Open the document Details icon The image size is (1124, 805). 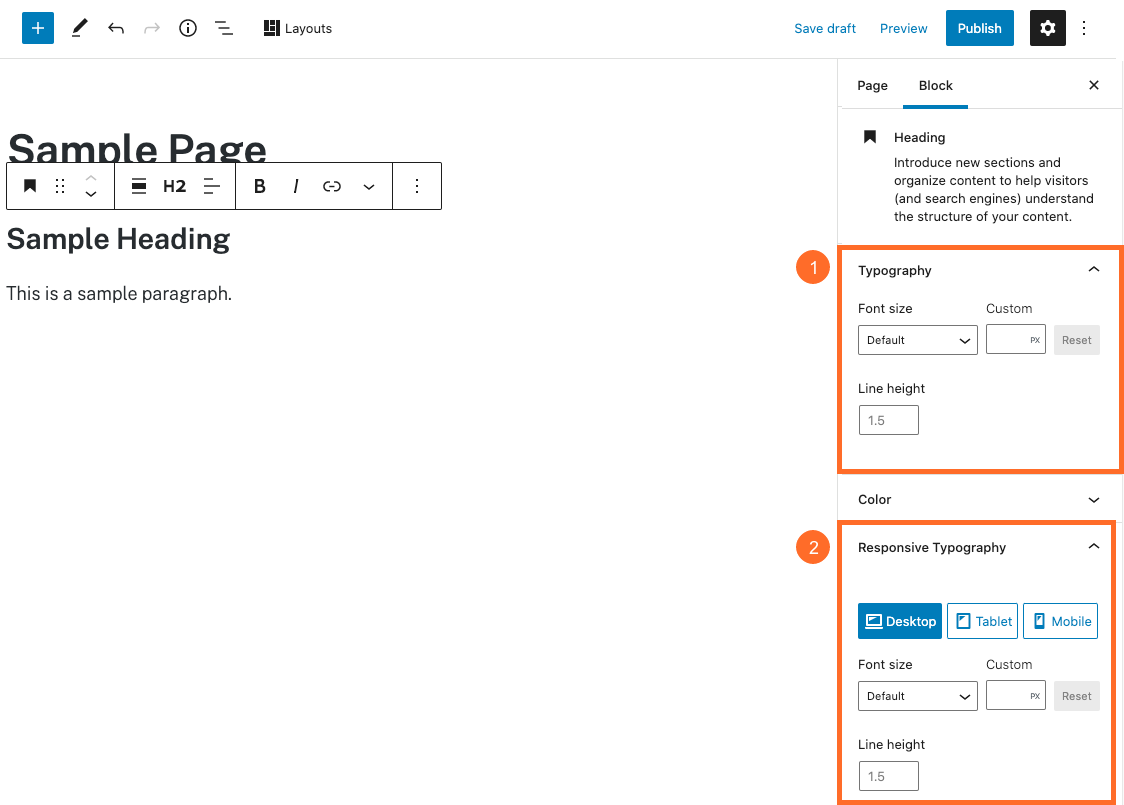(187, 28)
